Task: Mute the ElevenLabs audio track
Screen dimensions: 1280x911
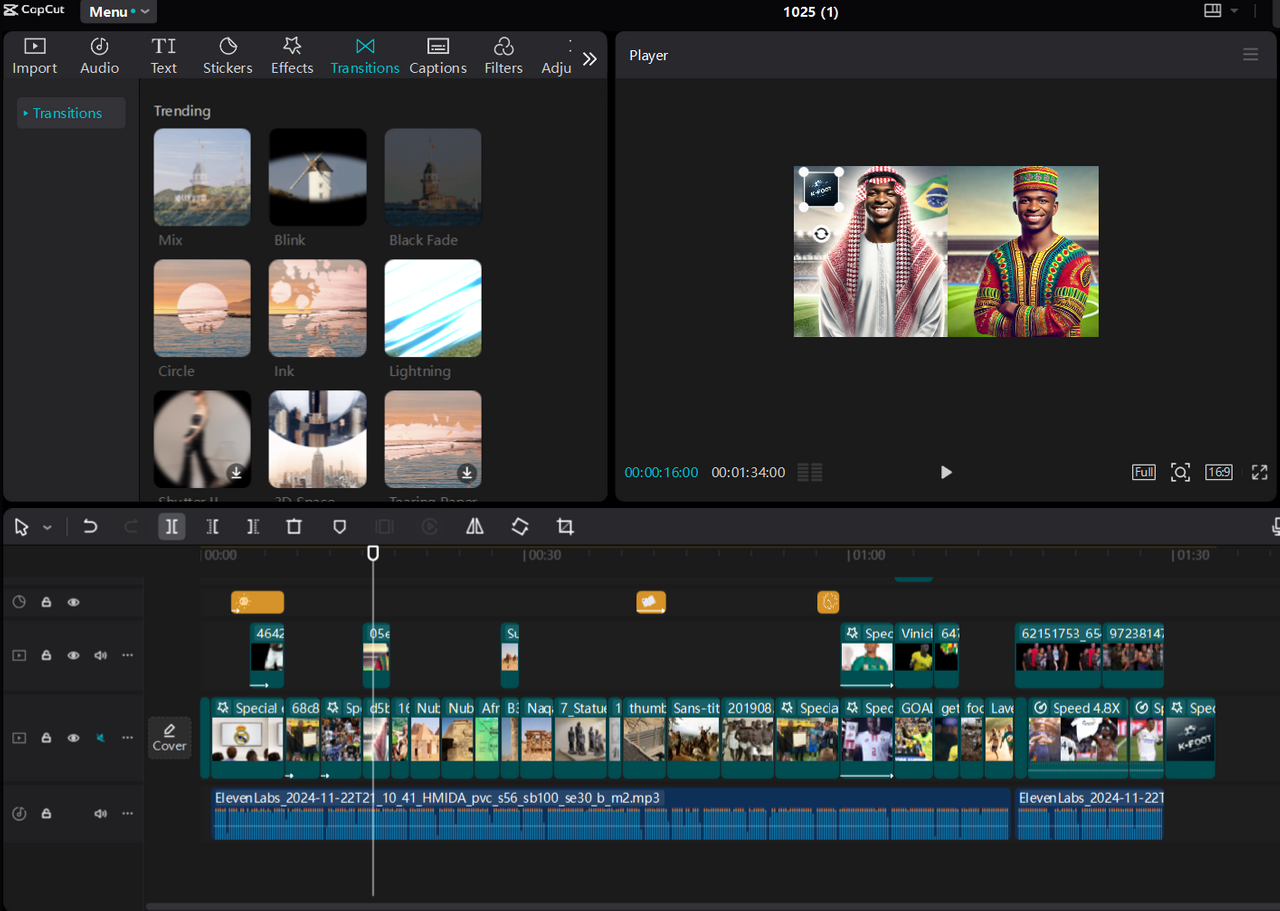Action: 100,814
